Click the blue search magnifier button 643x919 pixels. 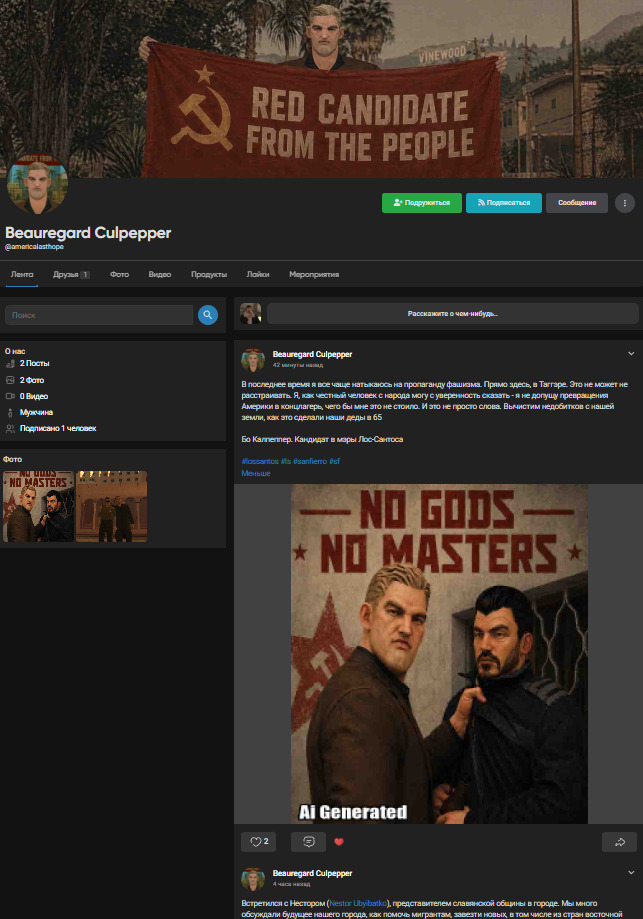(x=207, y=315)
